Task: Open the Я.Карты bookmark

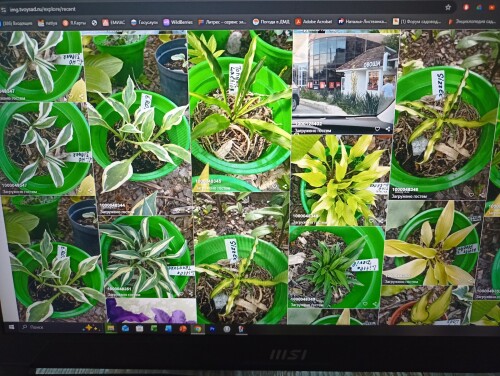Action: (x=74, y=23)
